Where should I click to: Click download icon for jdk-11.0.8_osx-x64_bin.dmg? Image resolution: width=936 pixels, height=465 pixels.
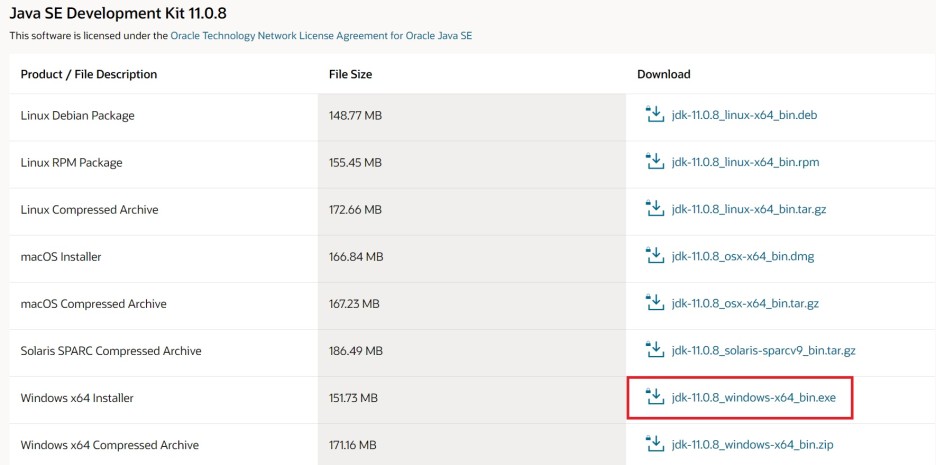[655, 256]
